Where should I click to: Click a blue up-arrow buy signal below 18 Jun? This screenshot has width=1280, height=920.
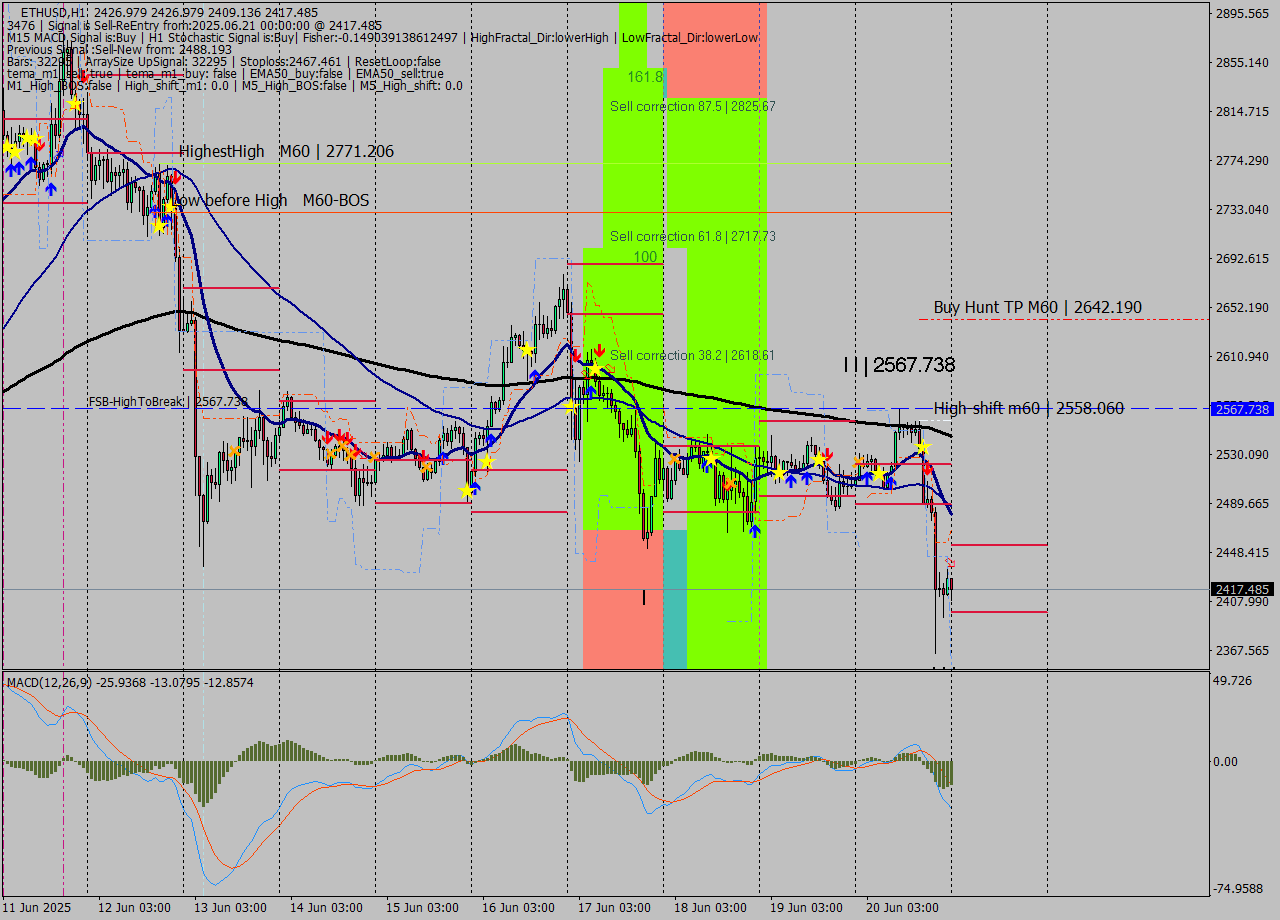[753, 530]
